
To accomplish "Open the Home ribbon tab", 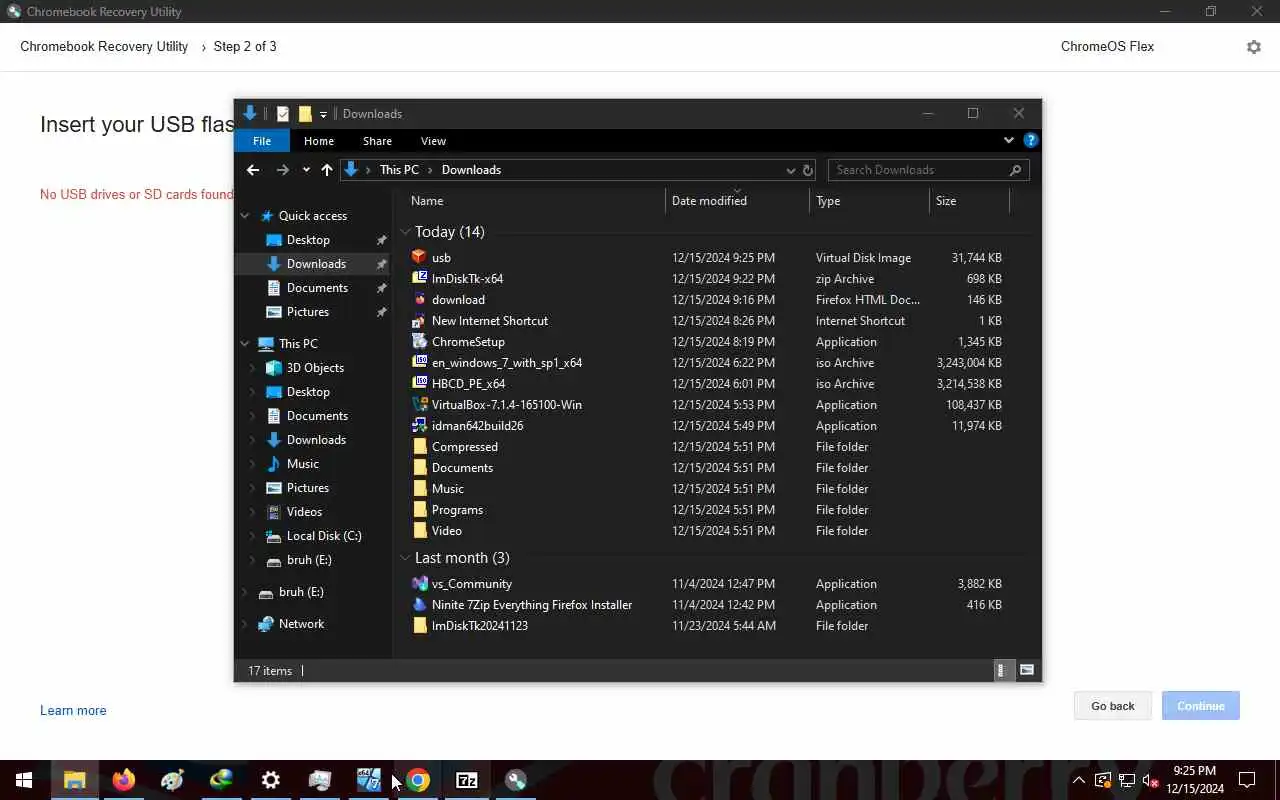I will point(319,141).
